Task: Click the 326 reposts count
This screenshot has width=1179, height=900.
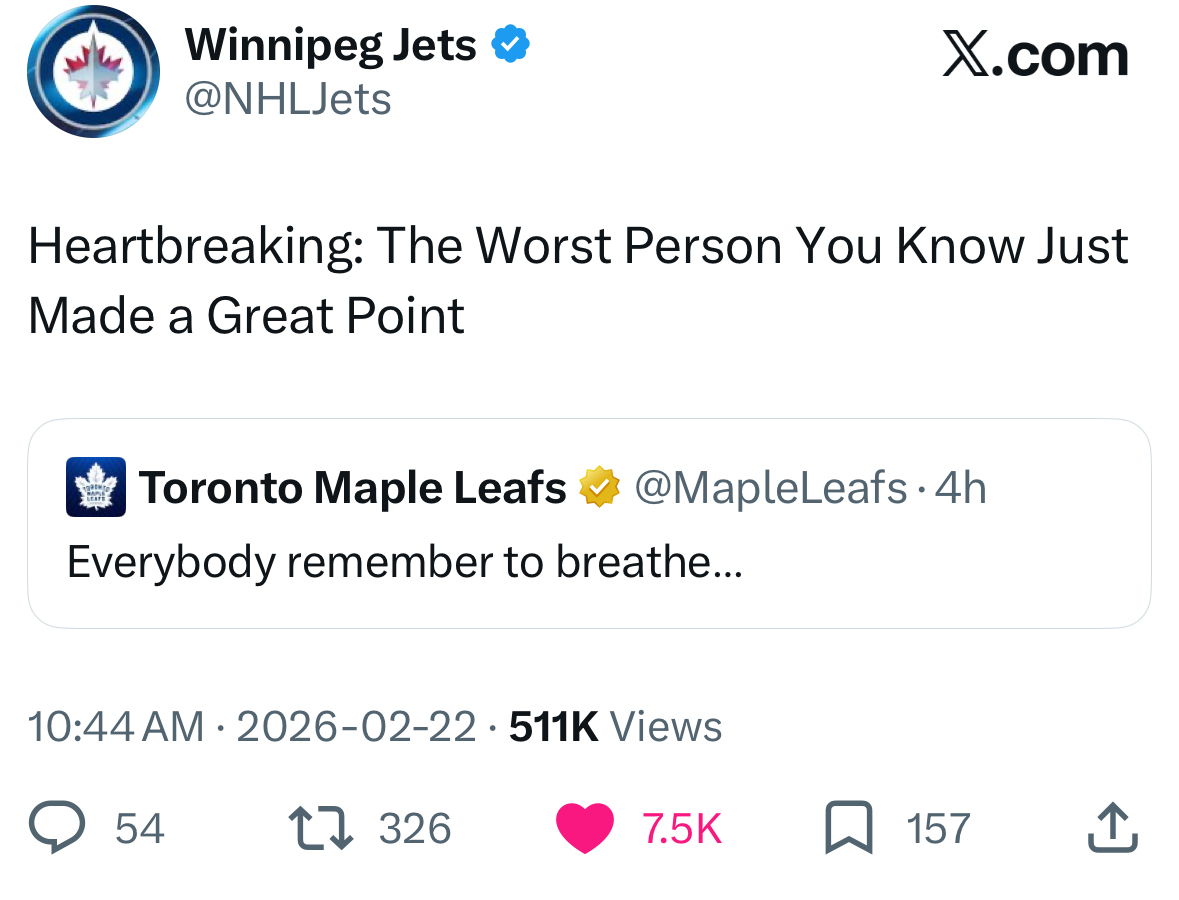Action: click(x=415, y=829)
